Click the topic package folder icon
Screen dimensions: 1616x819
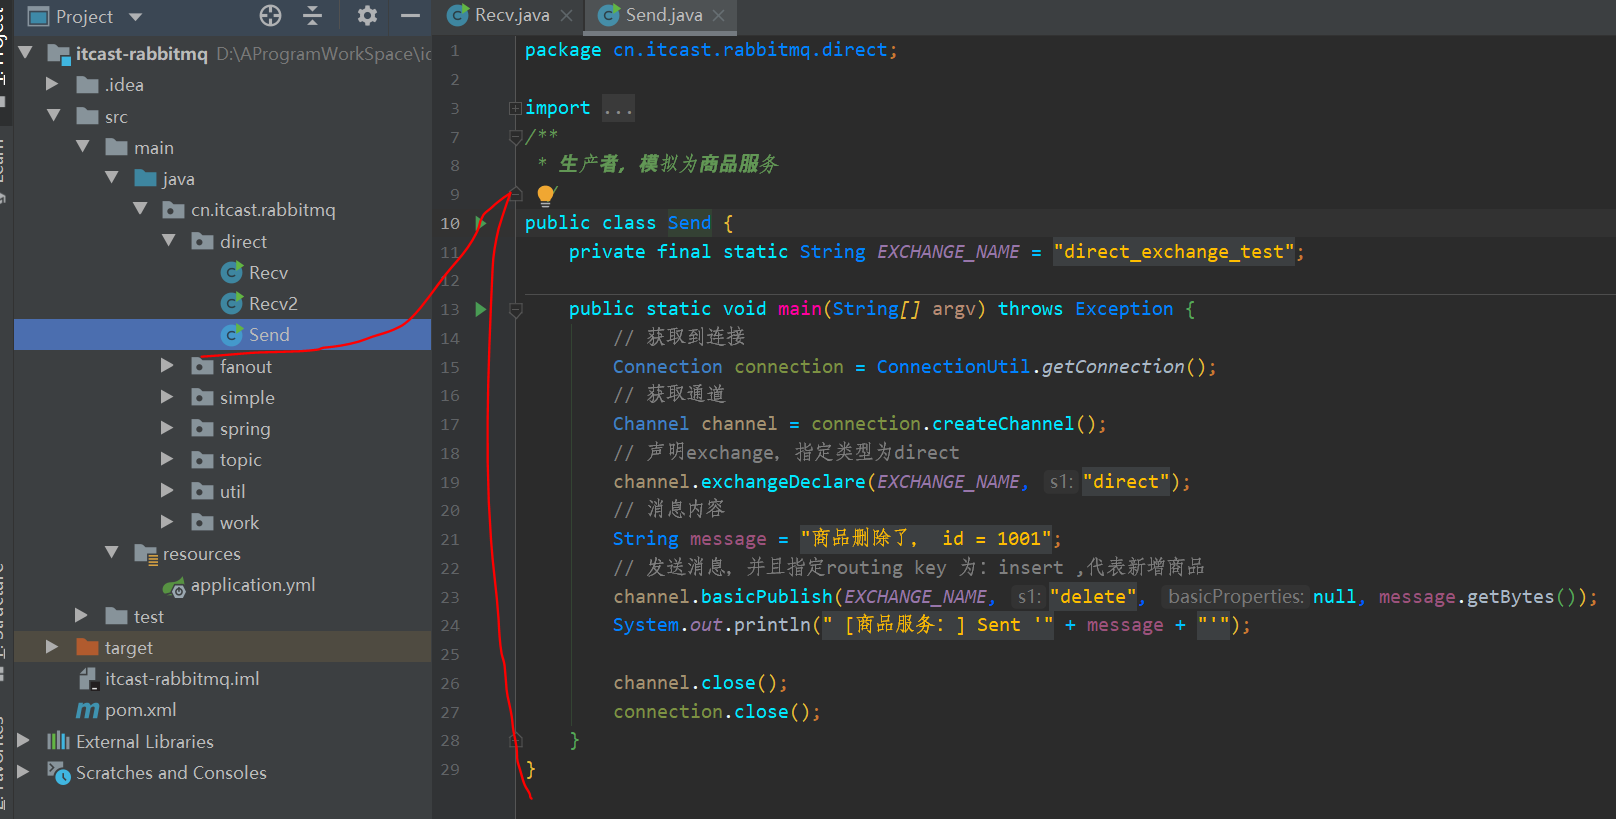point(203,460)
